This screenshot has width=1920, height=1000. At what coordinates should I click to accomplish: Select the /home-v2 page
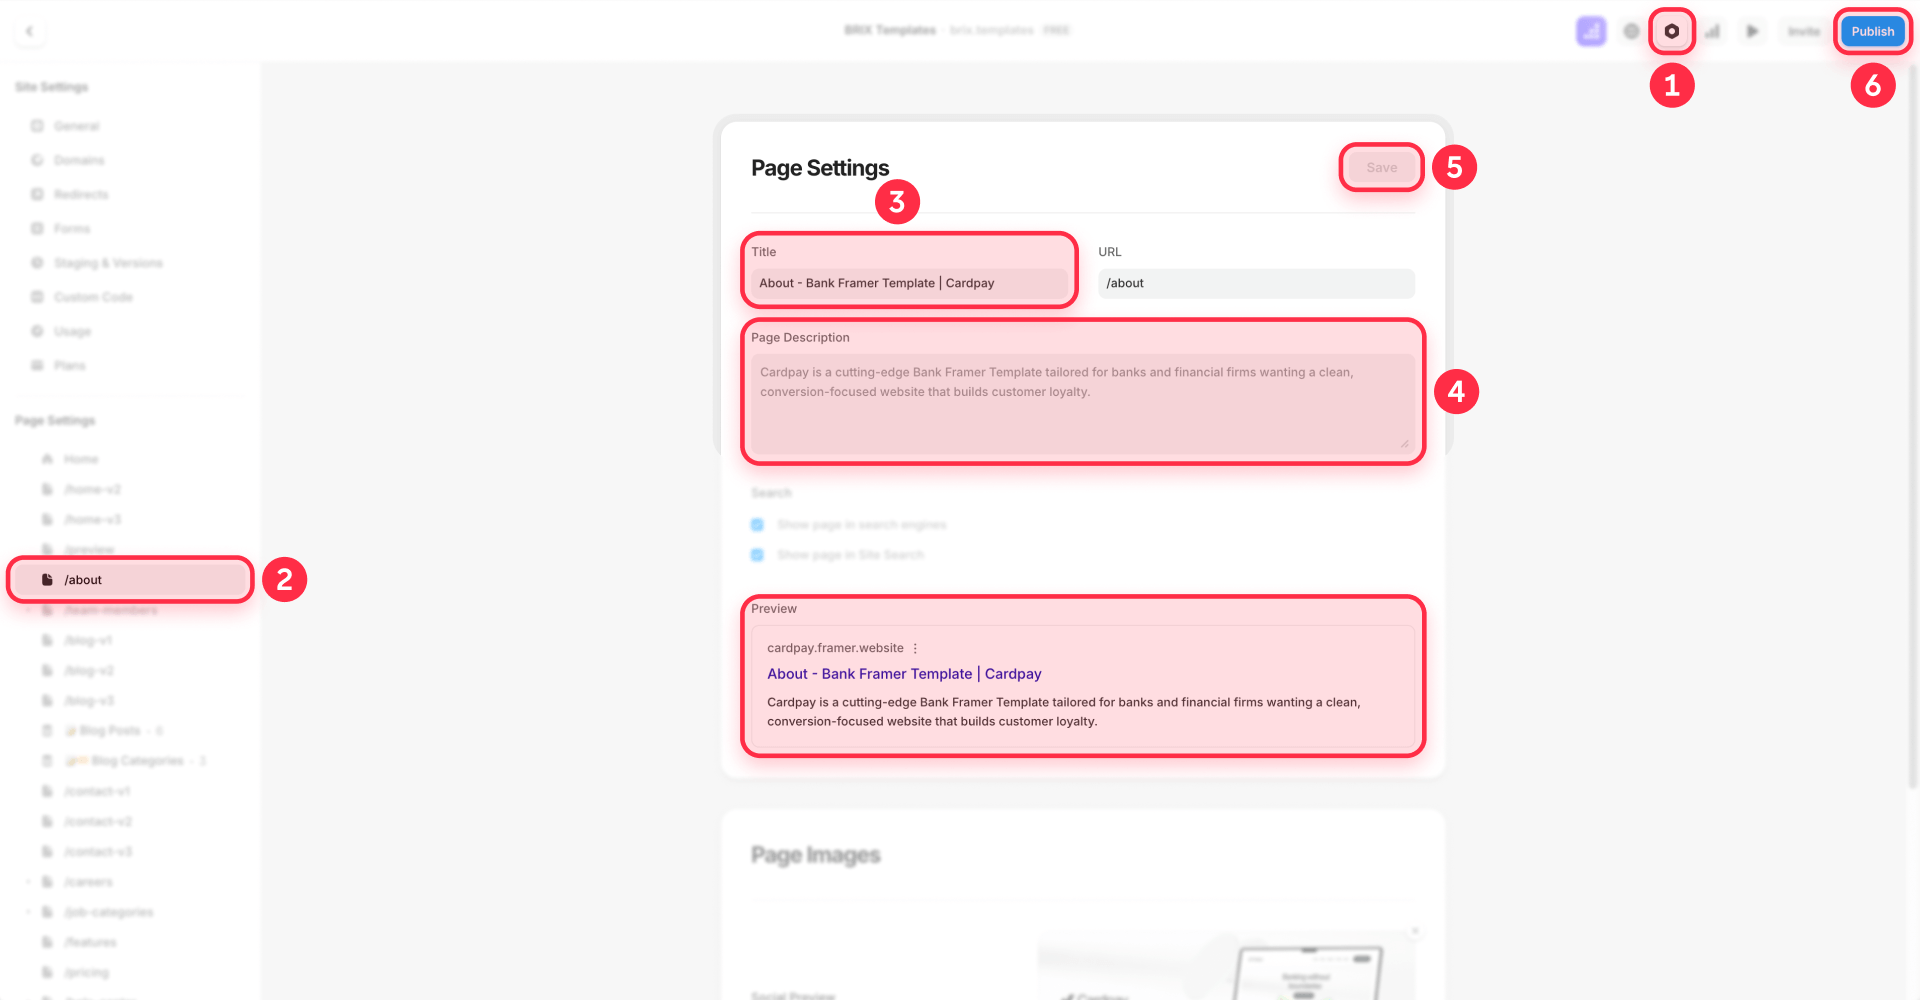pos(92,489)
